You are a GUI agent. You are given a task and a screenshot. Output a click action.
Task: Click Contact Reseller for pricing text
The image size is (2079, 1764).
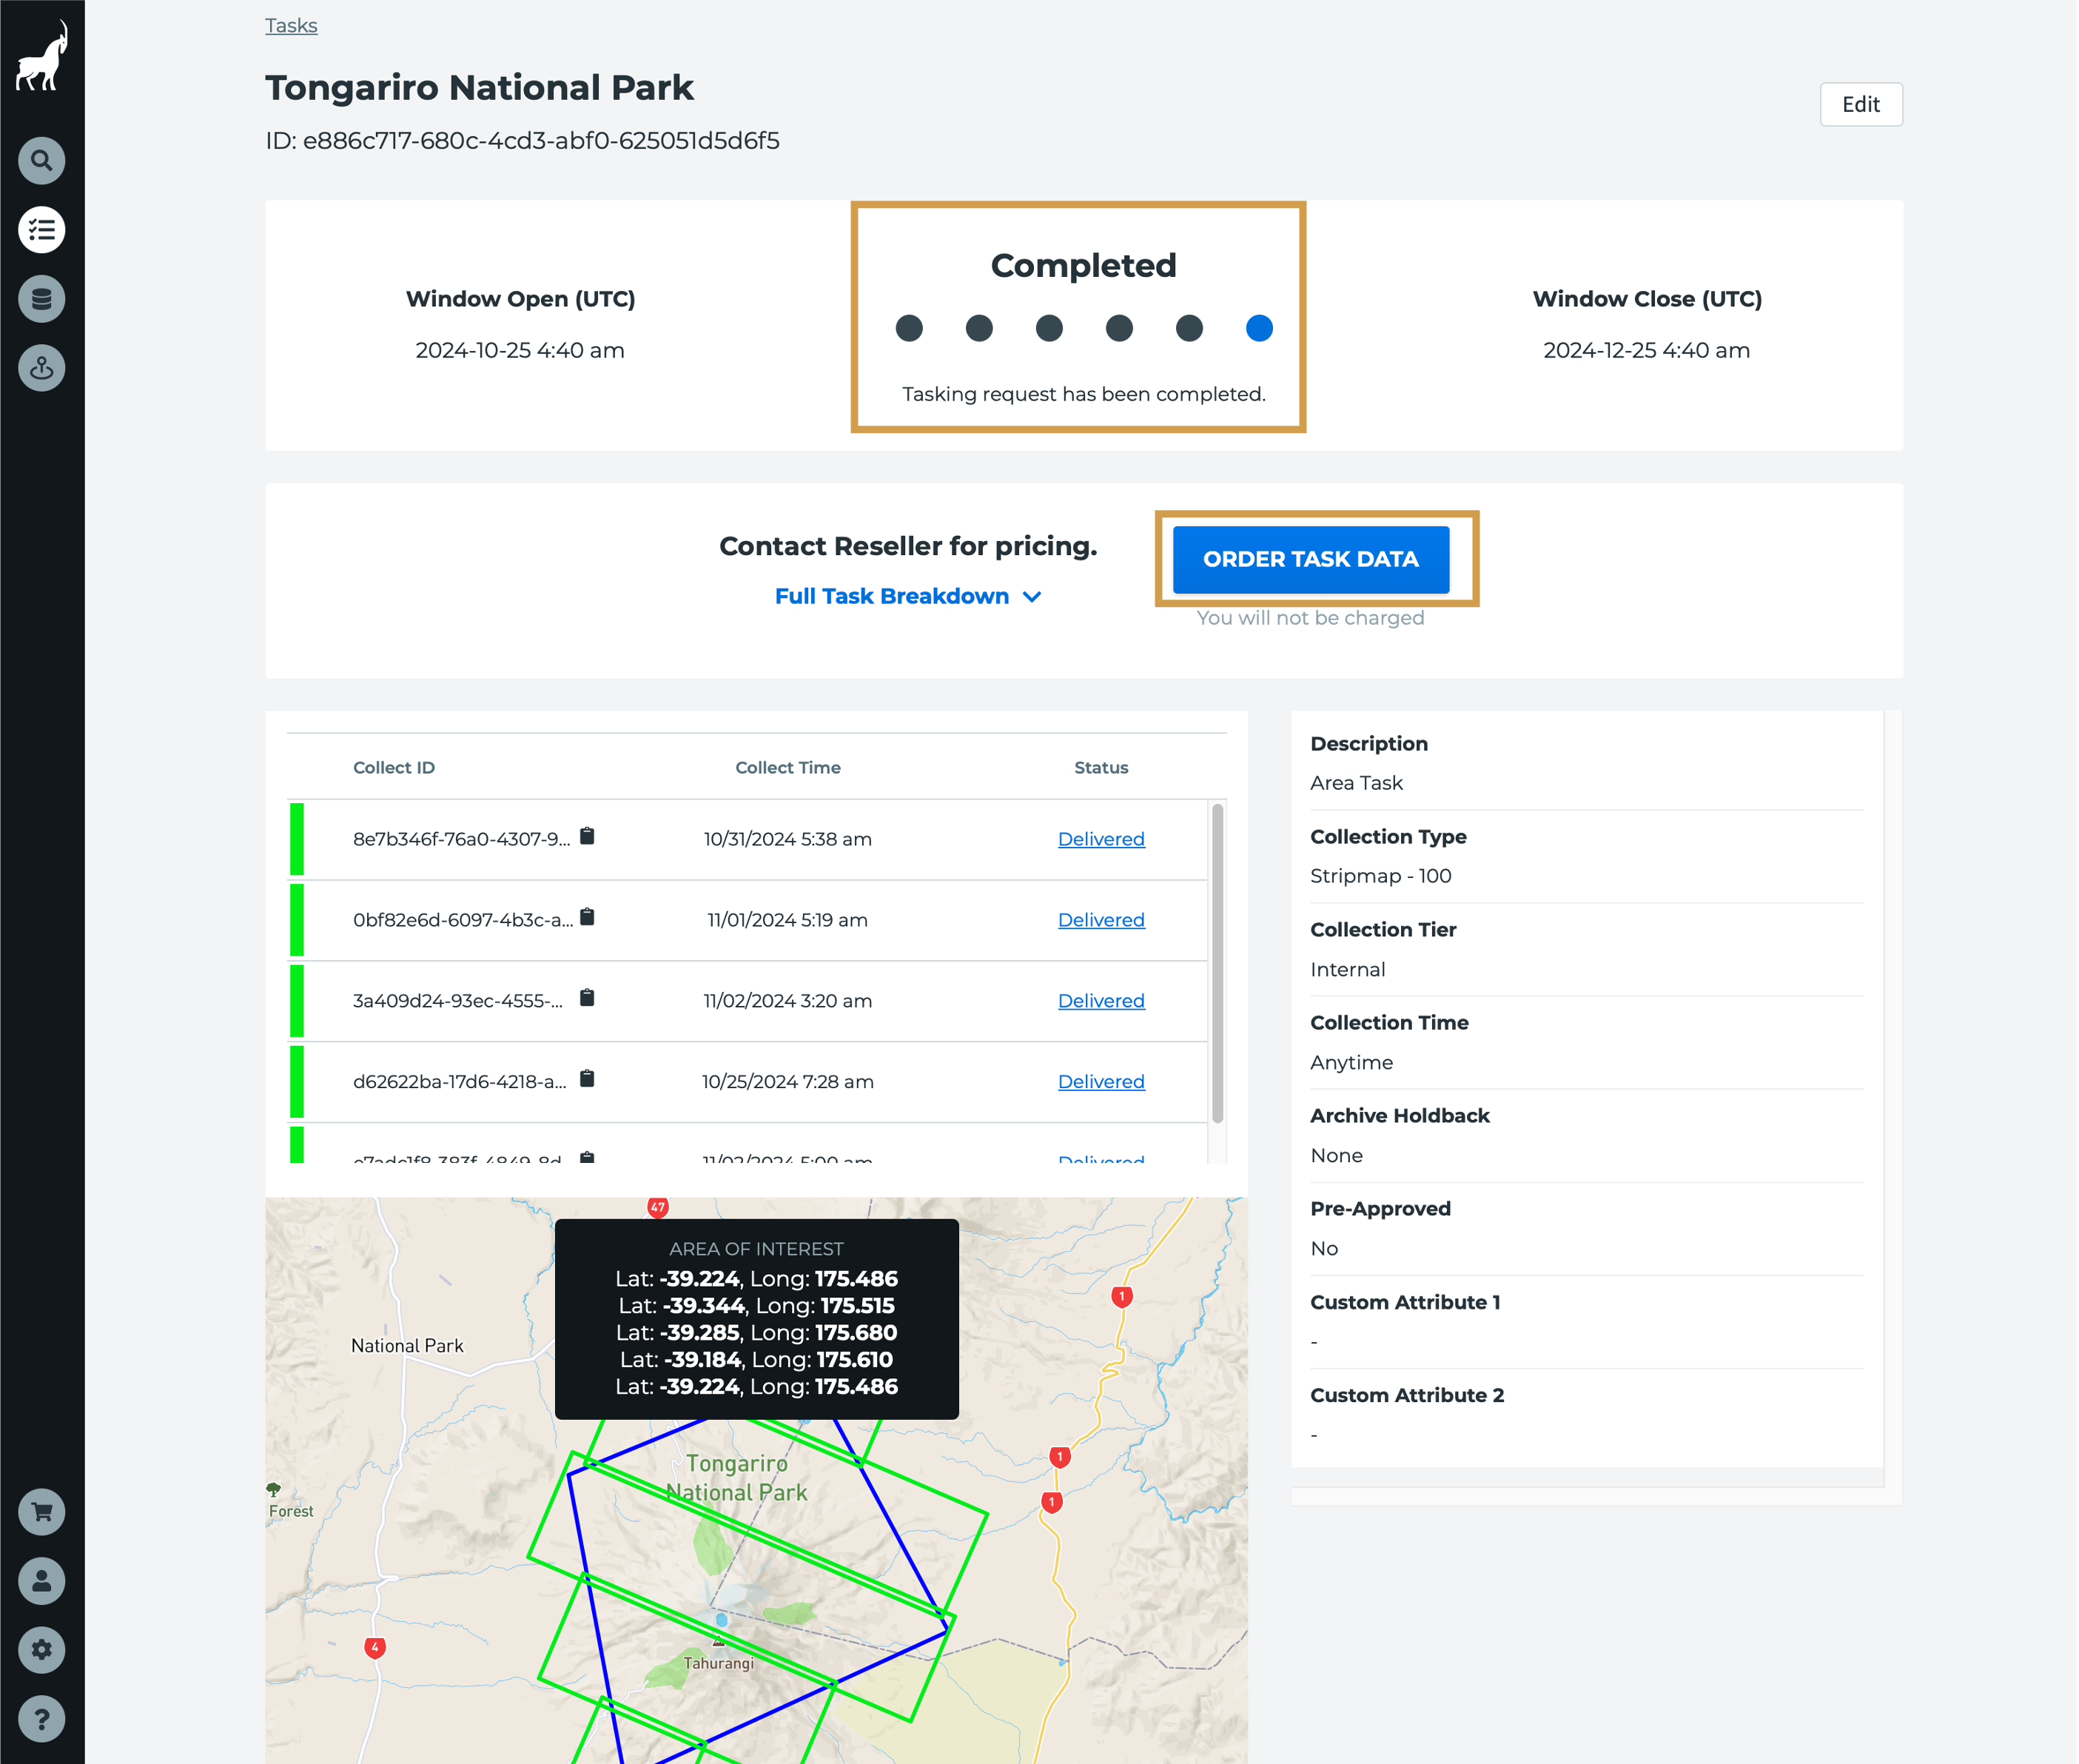pos(909,546)
